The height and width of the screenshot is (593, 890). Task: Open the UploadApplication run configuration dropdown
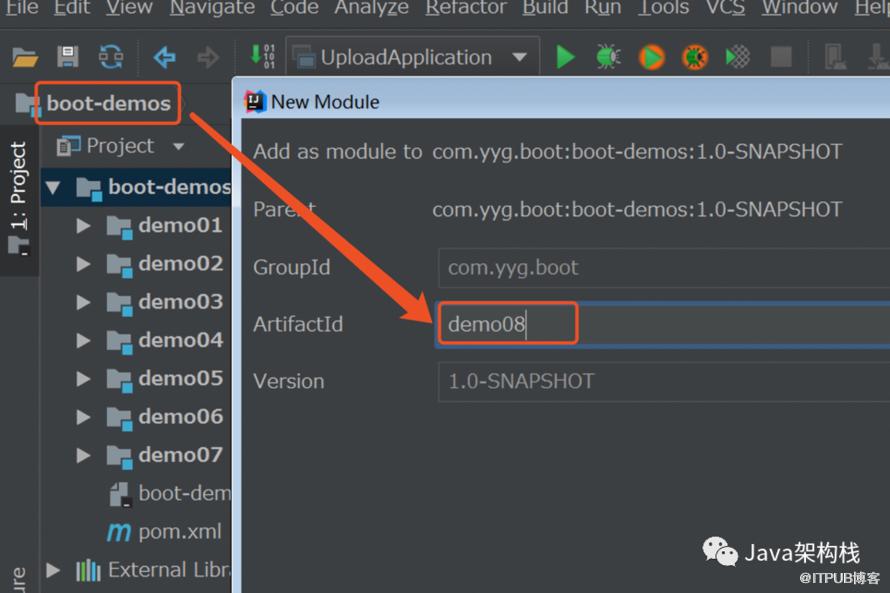pyautogui.click(x=413, y=57)
